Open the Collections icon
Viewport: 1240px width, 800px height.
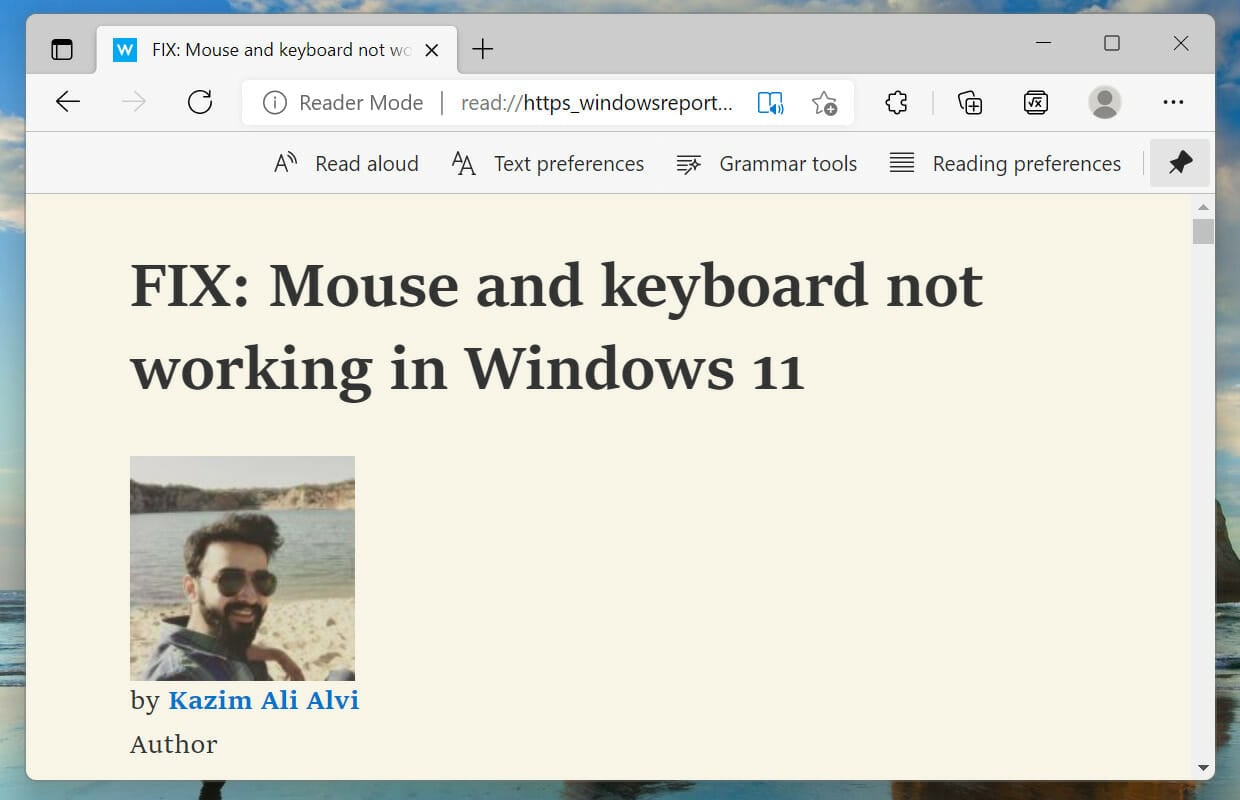click(970, 102)
